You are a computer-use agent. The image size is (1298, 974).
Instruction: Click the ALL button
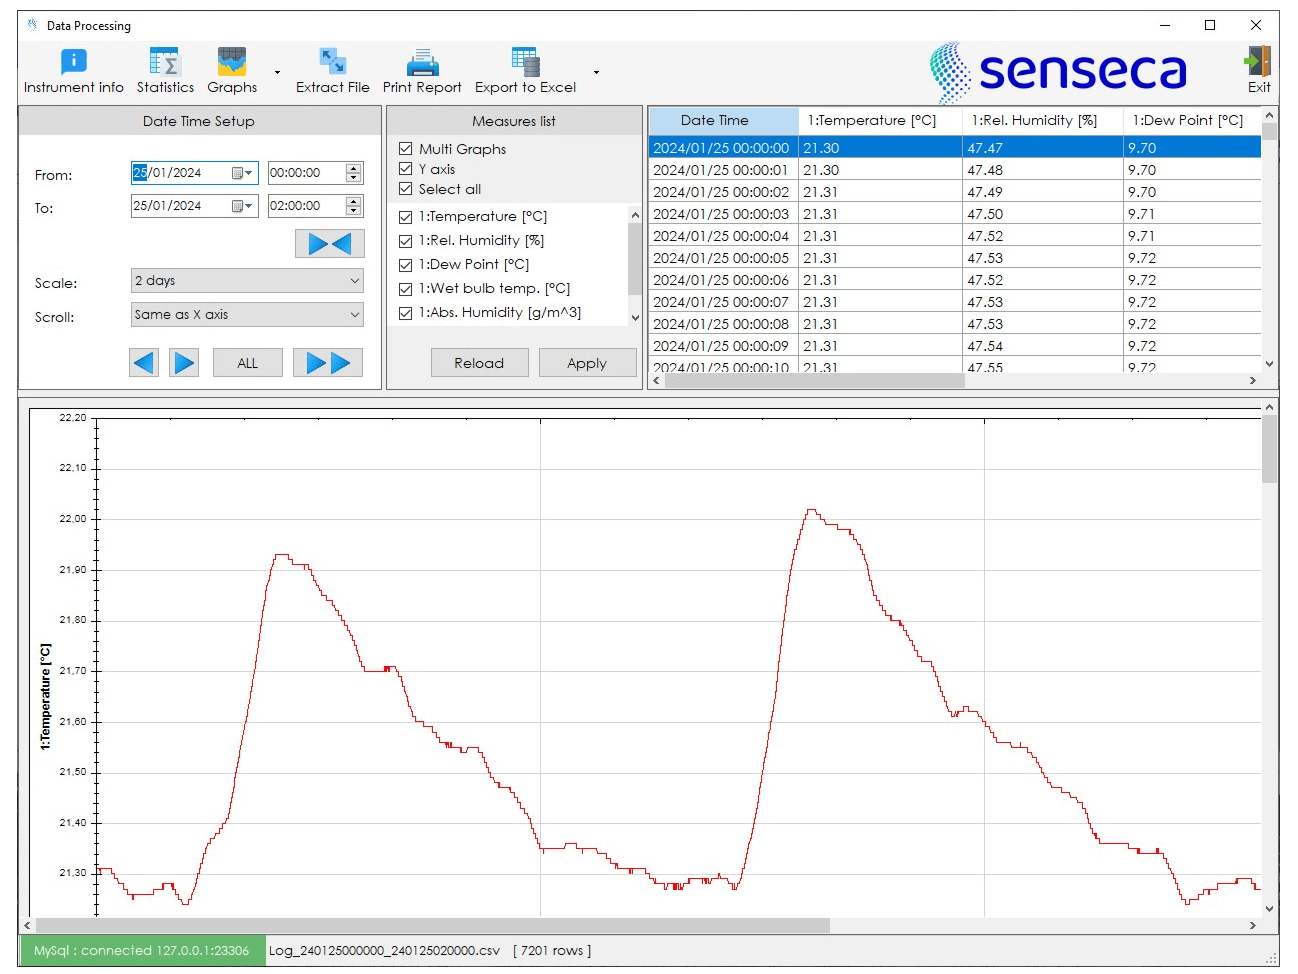pyautogui.click(x=248, y=363)
